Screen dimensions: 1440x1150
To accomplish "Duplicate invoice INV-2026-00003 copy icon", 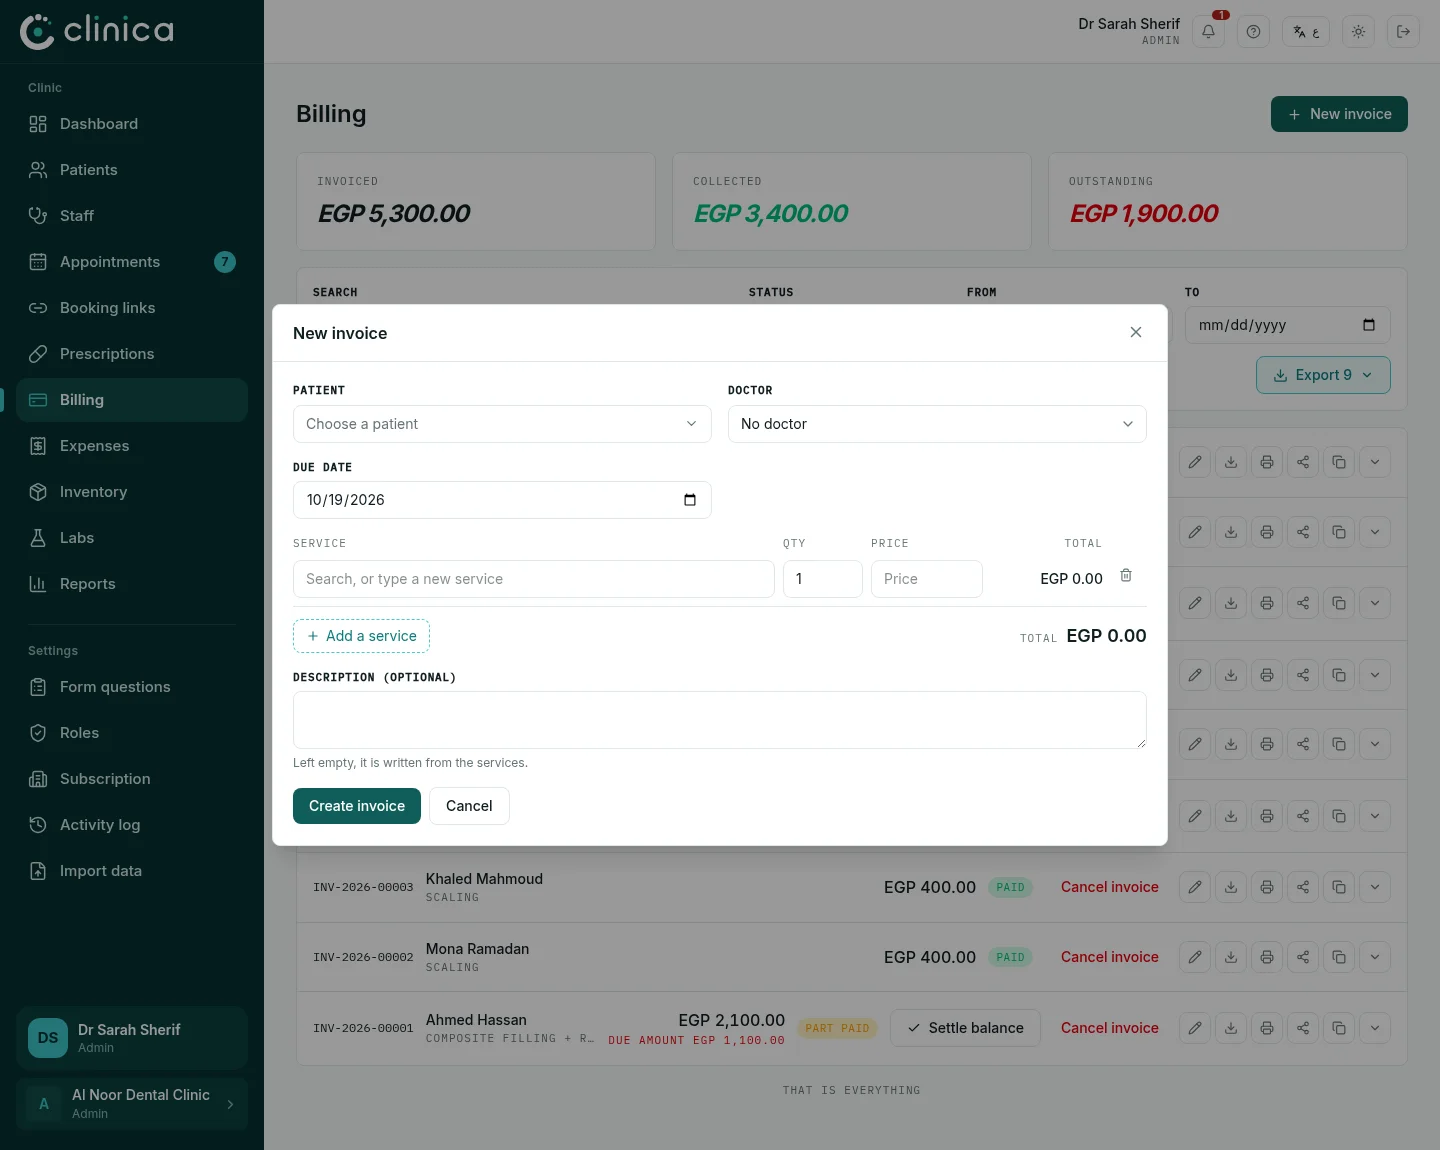I will pos(1339,887).
